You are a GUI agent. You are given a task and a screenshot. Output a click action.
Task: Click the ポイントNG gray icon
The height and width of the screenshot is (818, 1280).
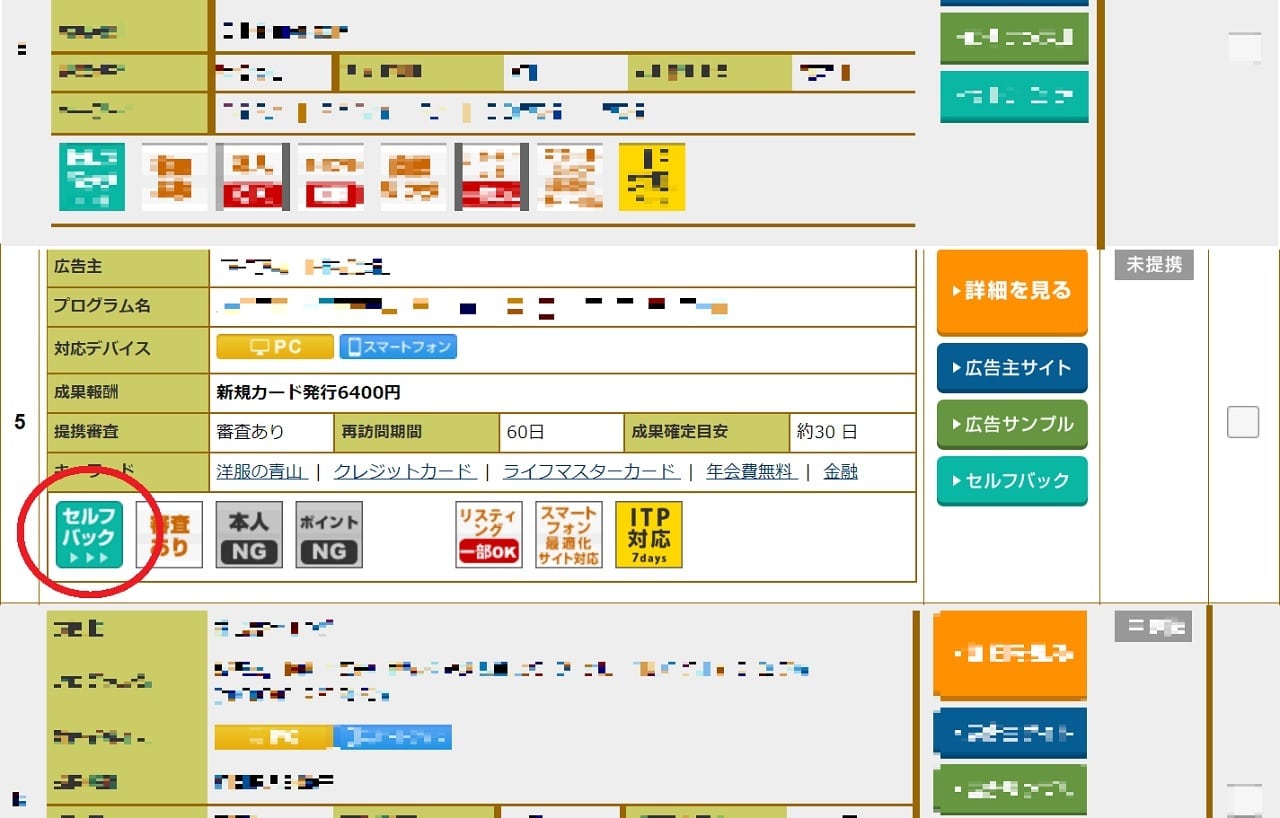[x=329, y=535]
